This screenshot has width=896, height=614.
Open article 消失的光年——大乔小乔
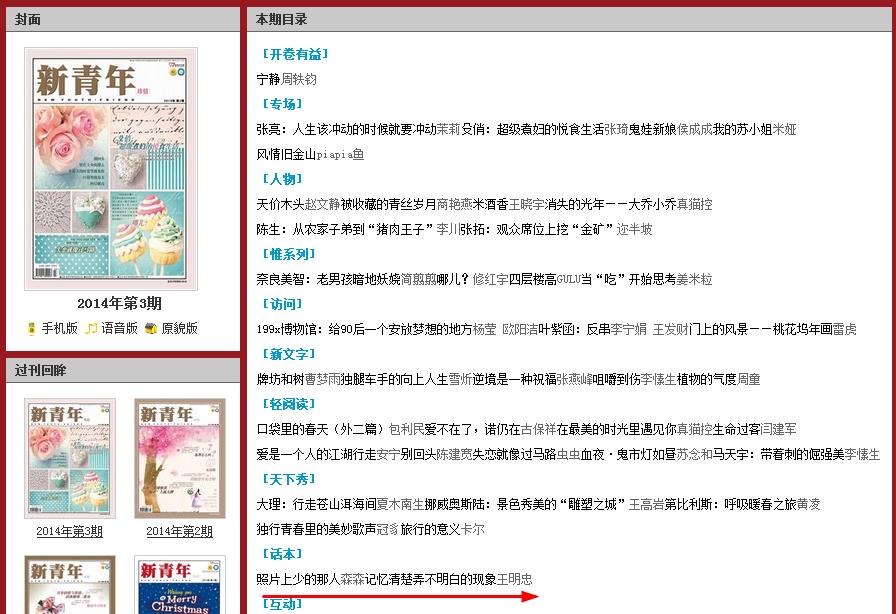(x=610, y=204)
